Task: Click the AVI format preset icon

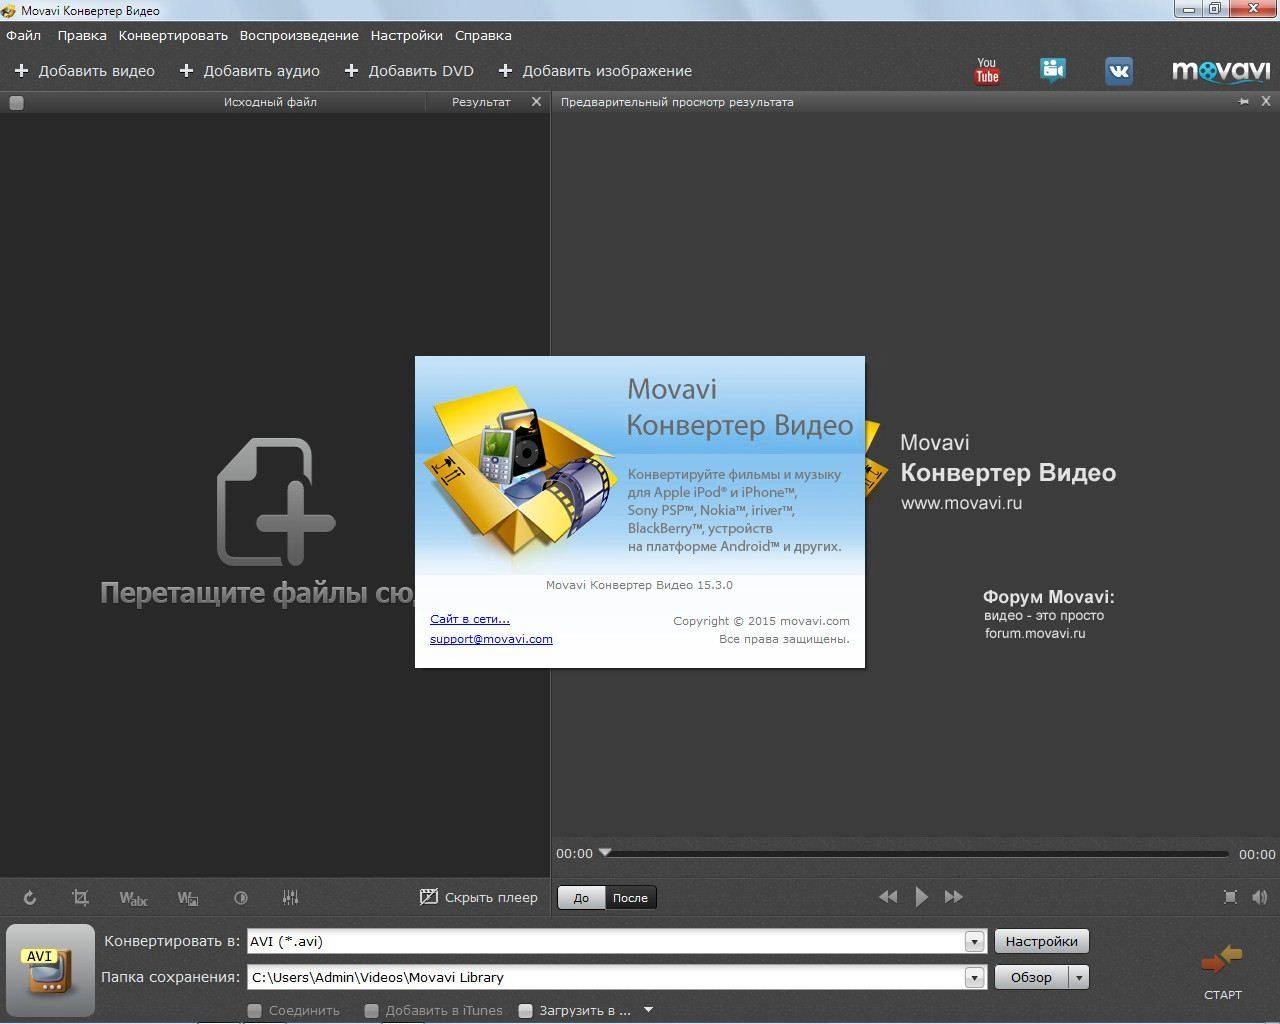Action: (x=50, y=970)
